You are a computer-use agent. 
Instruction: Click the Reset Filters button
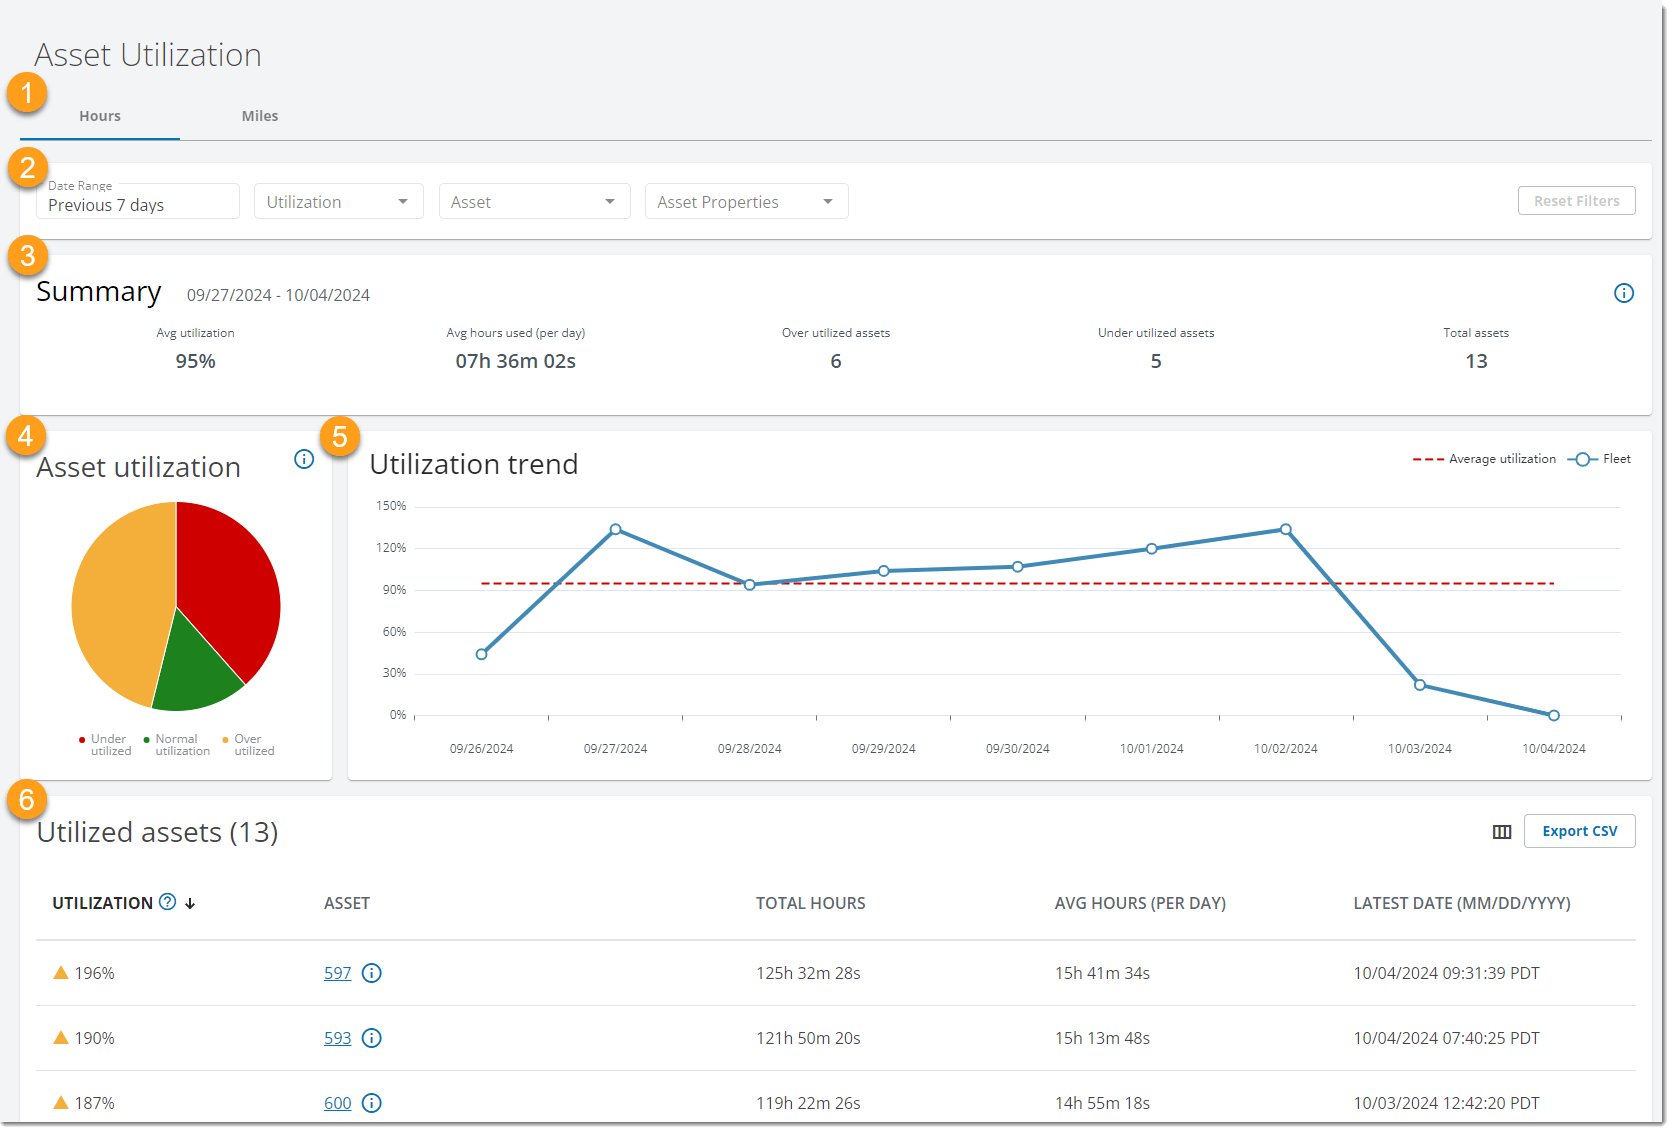coord(1577,201)
